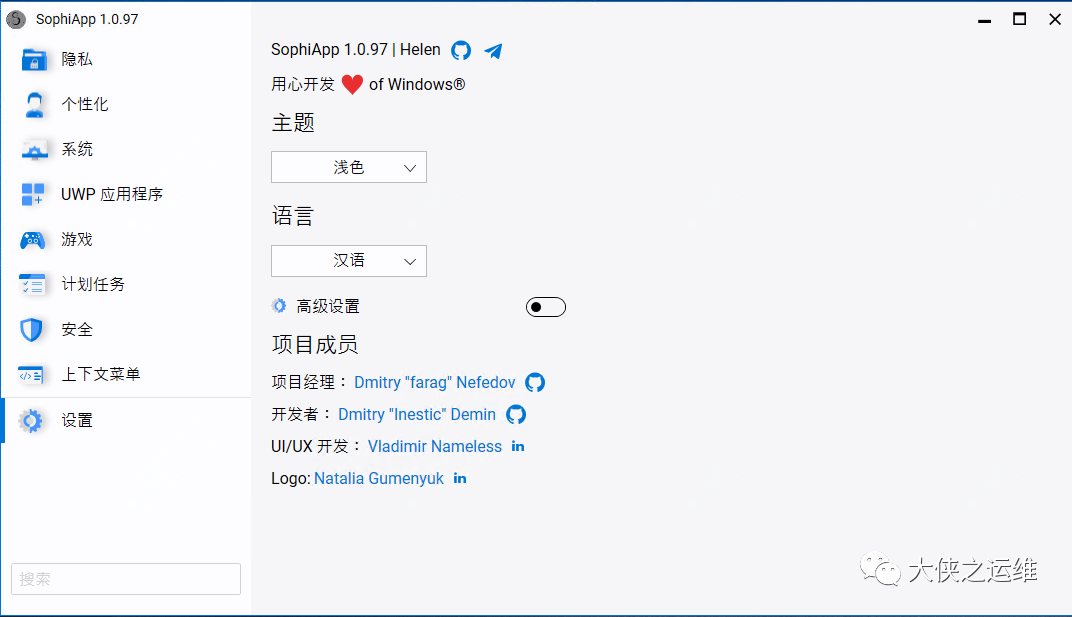Select the 安全 label in sidebar
The width and height of the screenshot is (1072, 617).
(x=77, y=330)
